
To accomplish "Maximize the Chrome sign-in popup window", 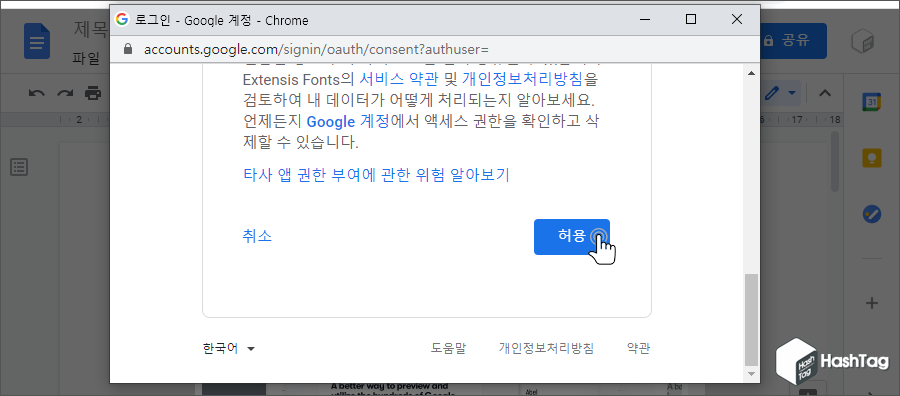I will coord(691,20).
